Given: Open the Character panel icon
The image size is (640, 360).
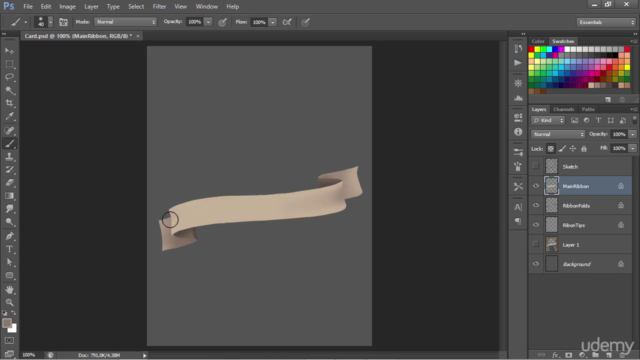Looking at the screenshot, I should click(x=518, y=207).
